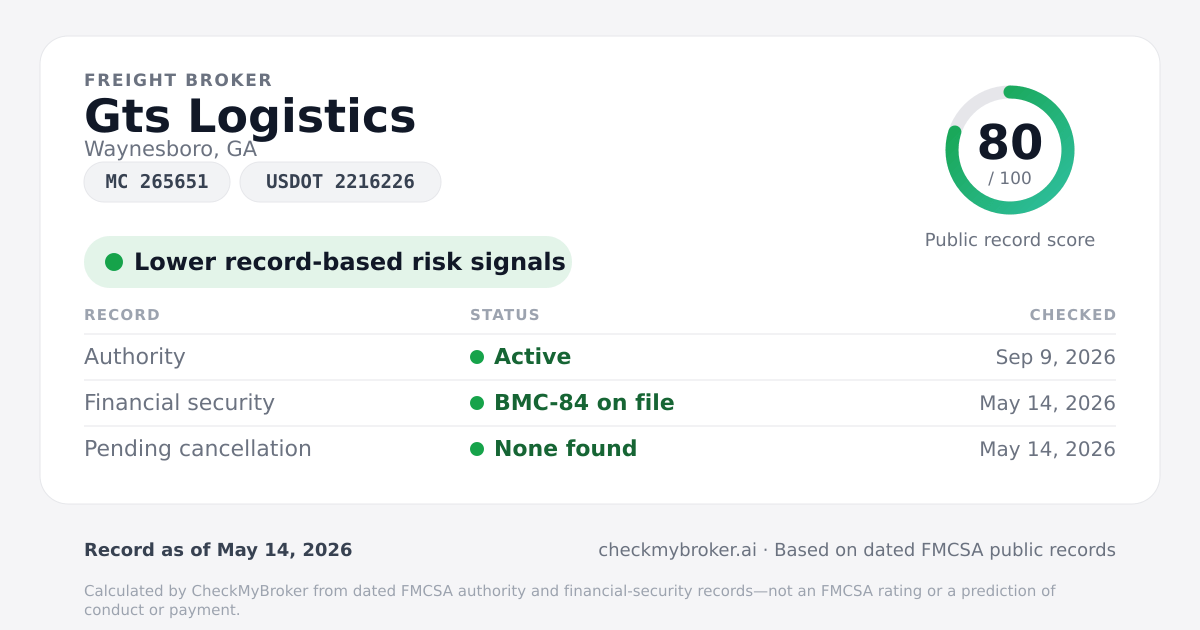Select the USDOT 2216226 badge

coord(340,182)
